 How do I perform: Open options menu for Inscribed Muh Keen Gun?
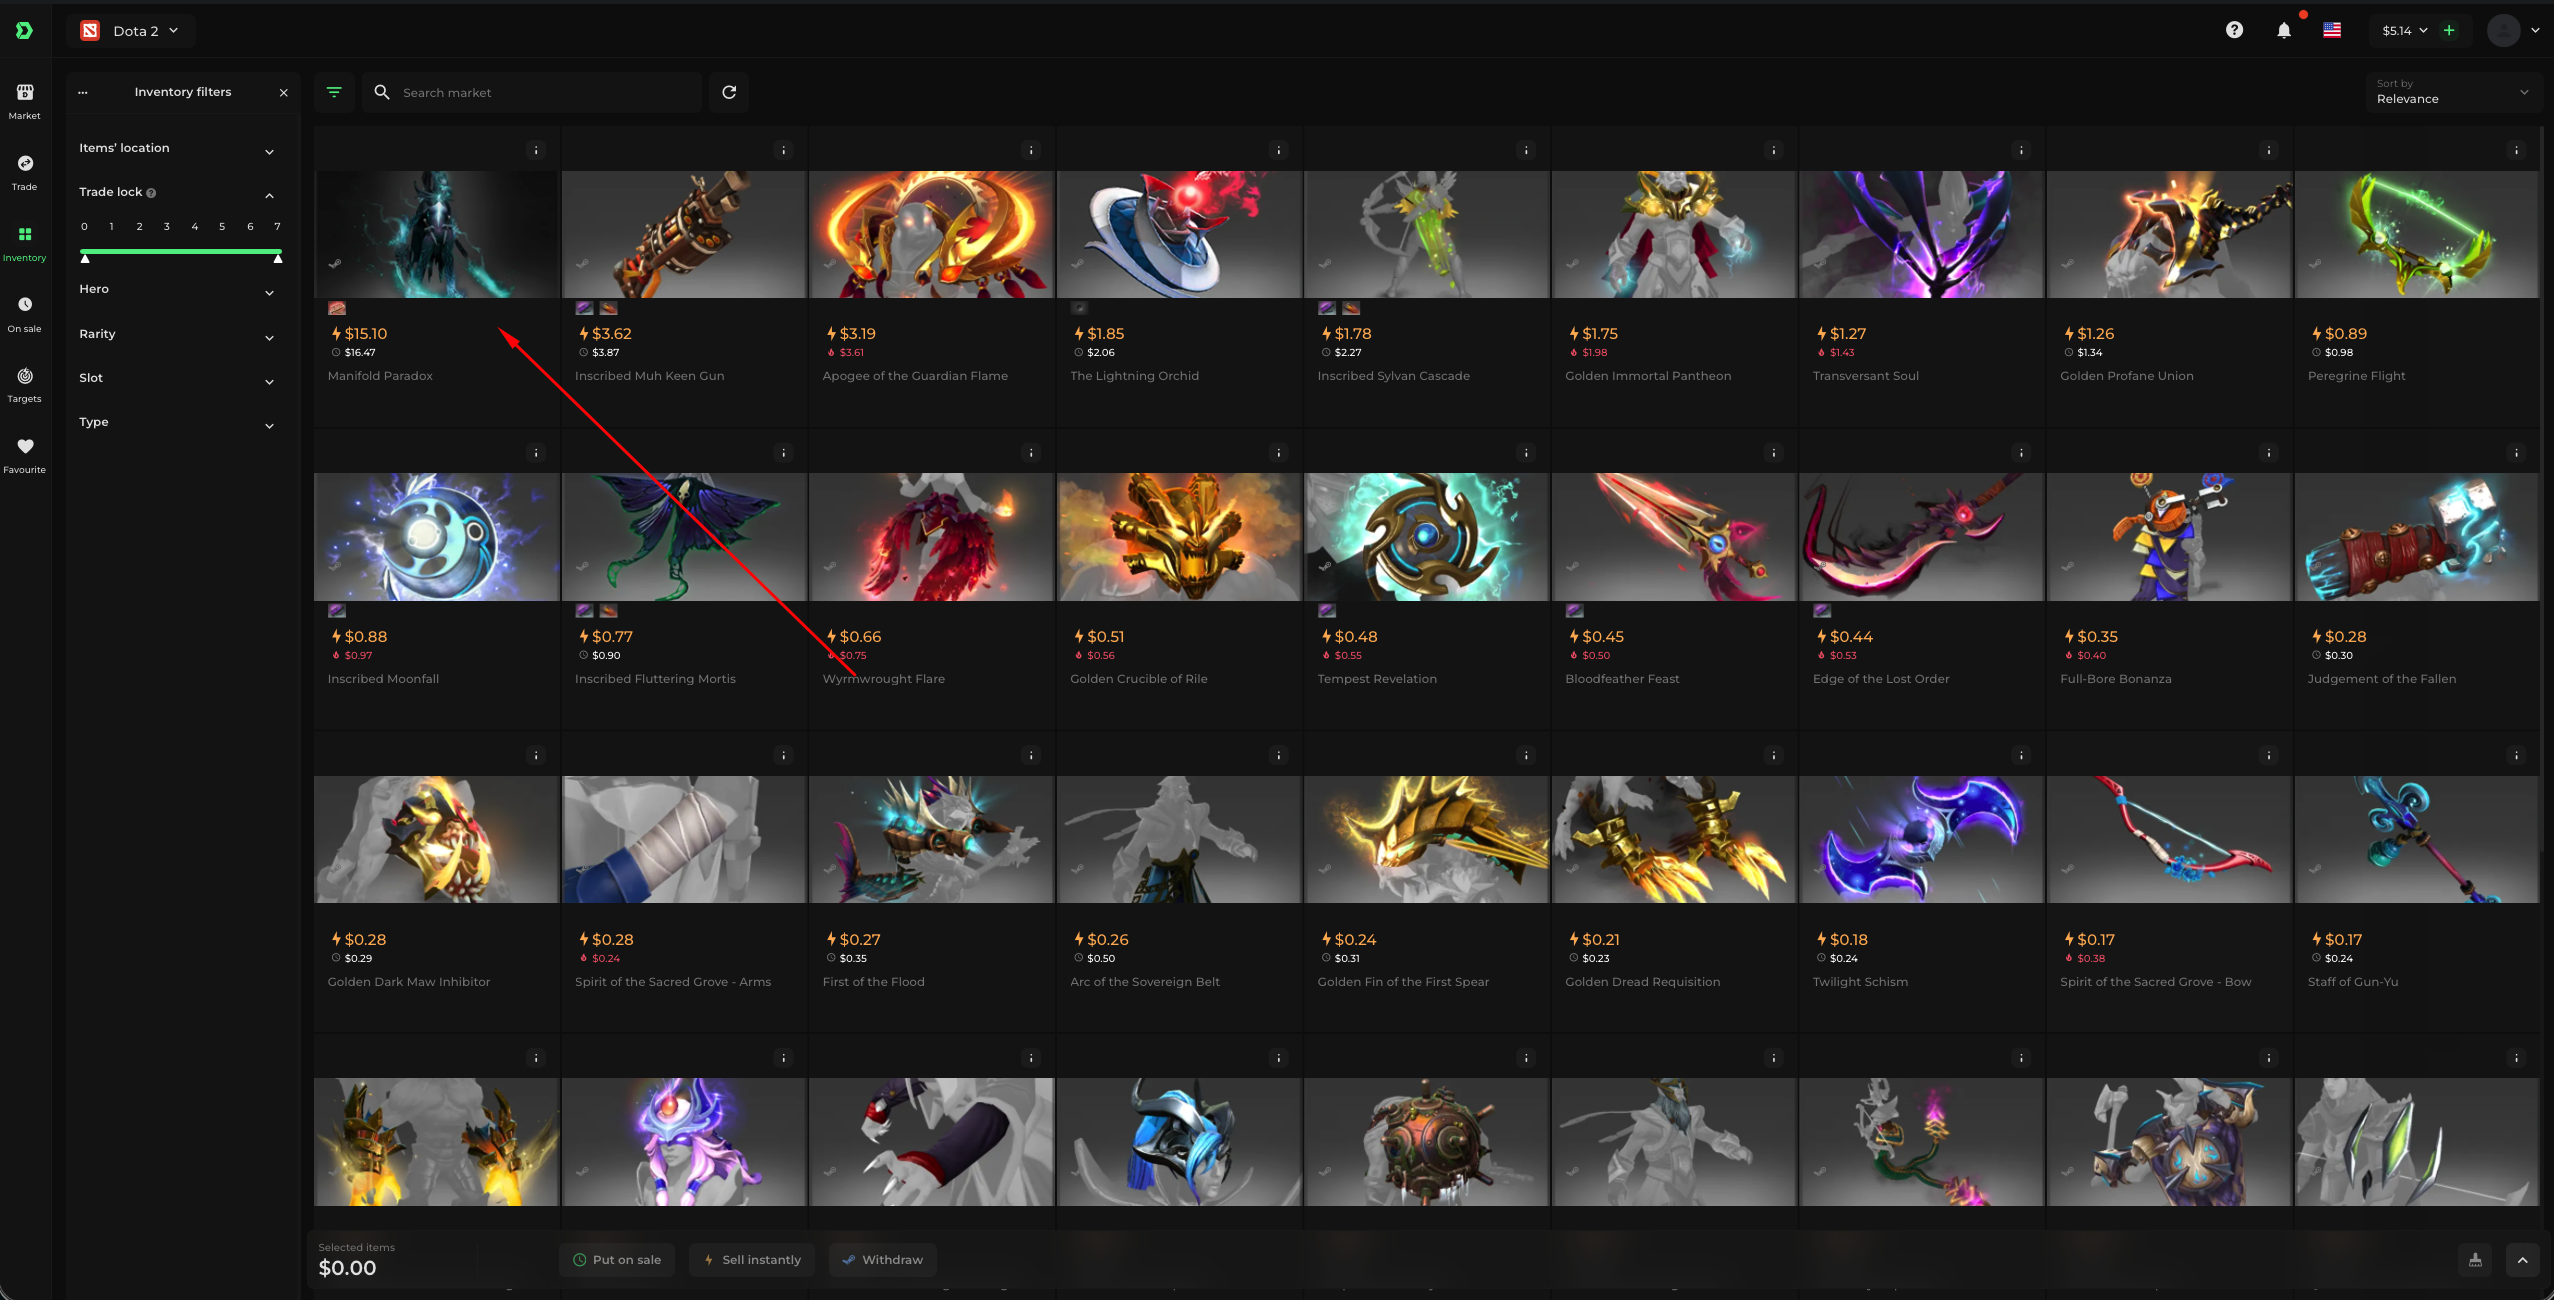[x=784, y=150]
